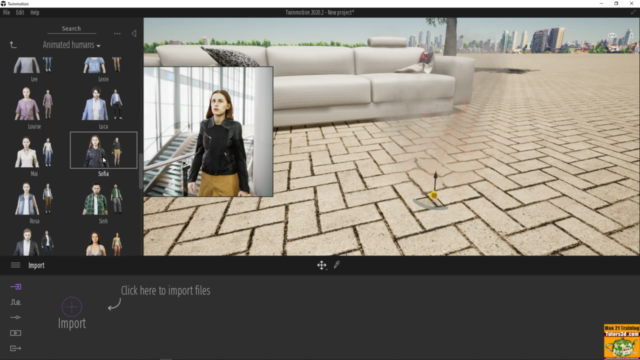Select the Sinh character thumbnail
The width and height of the screenshot is (640, 360).
[x=103, y=198]
